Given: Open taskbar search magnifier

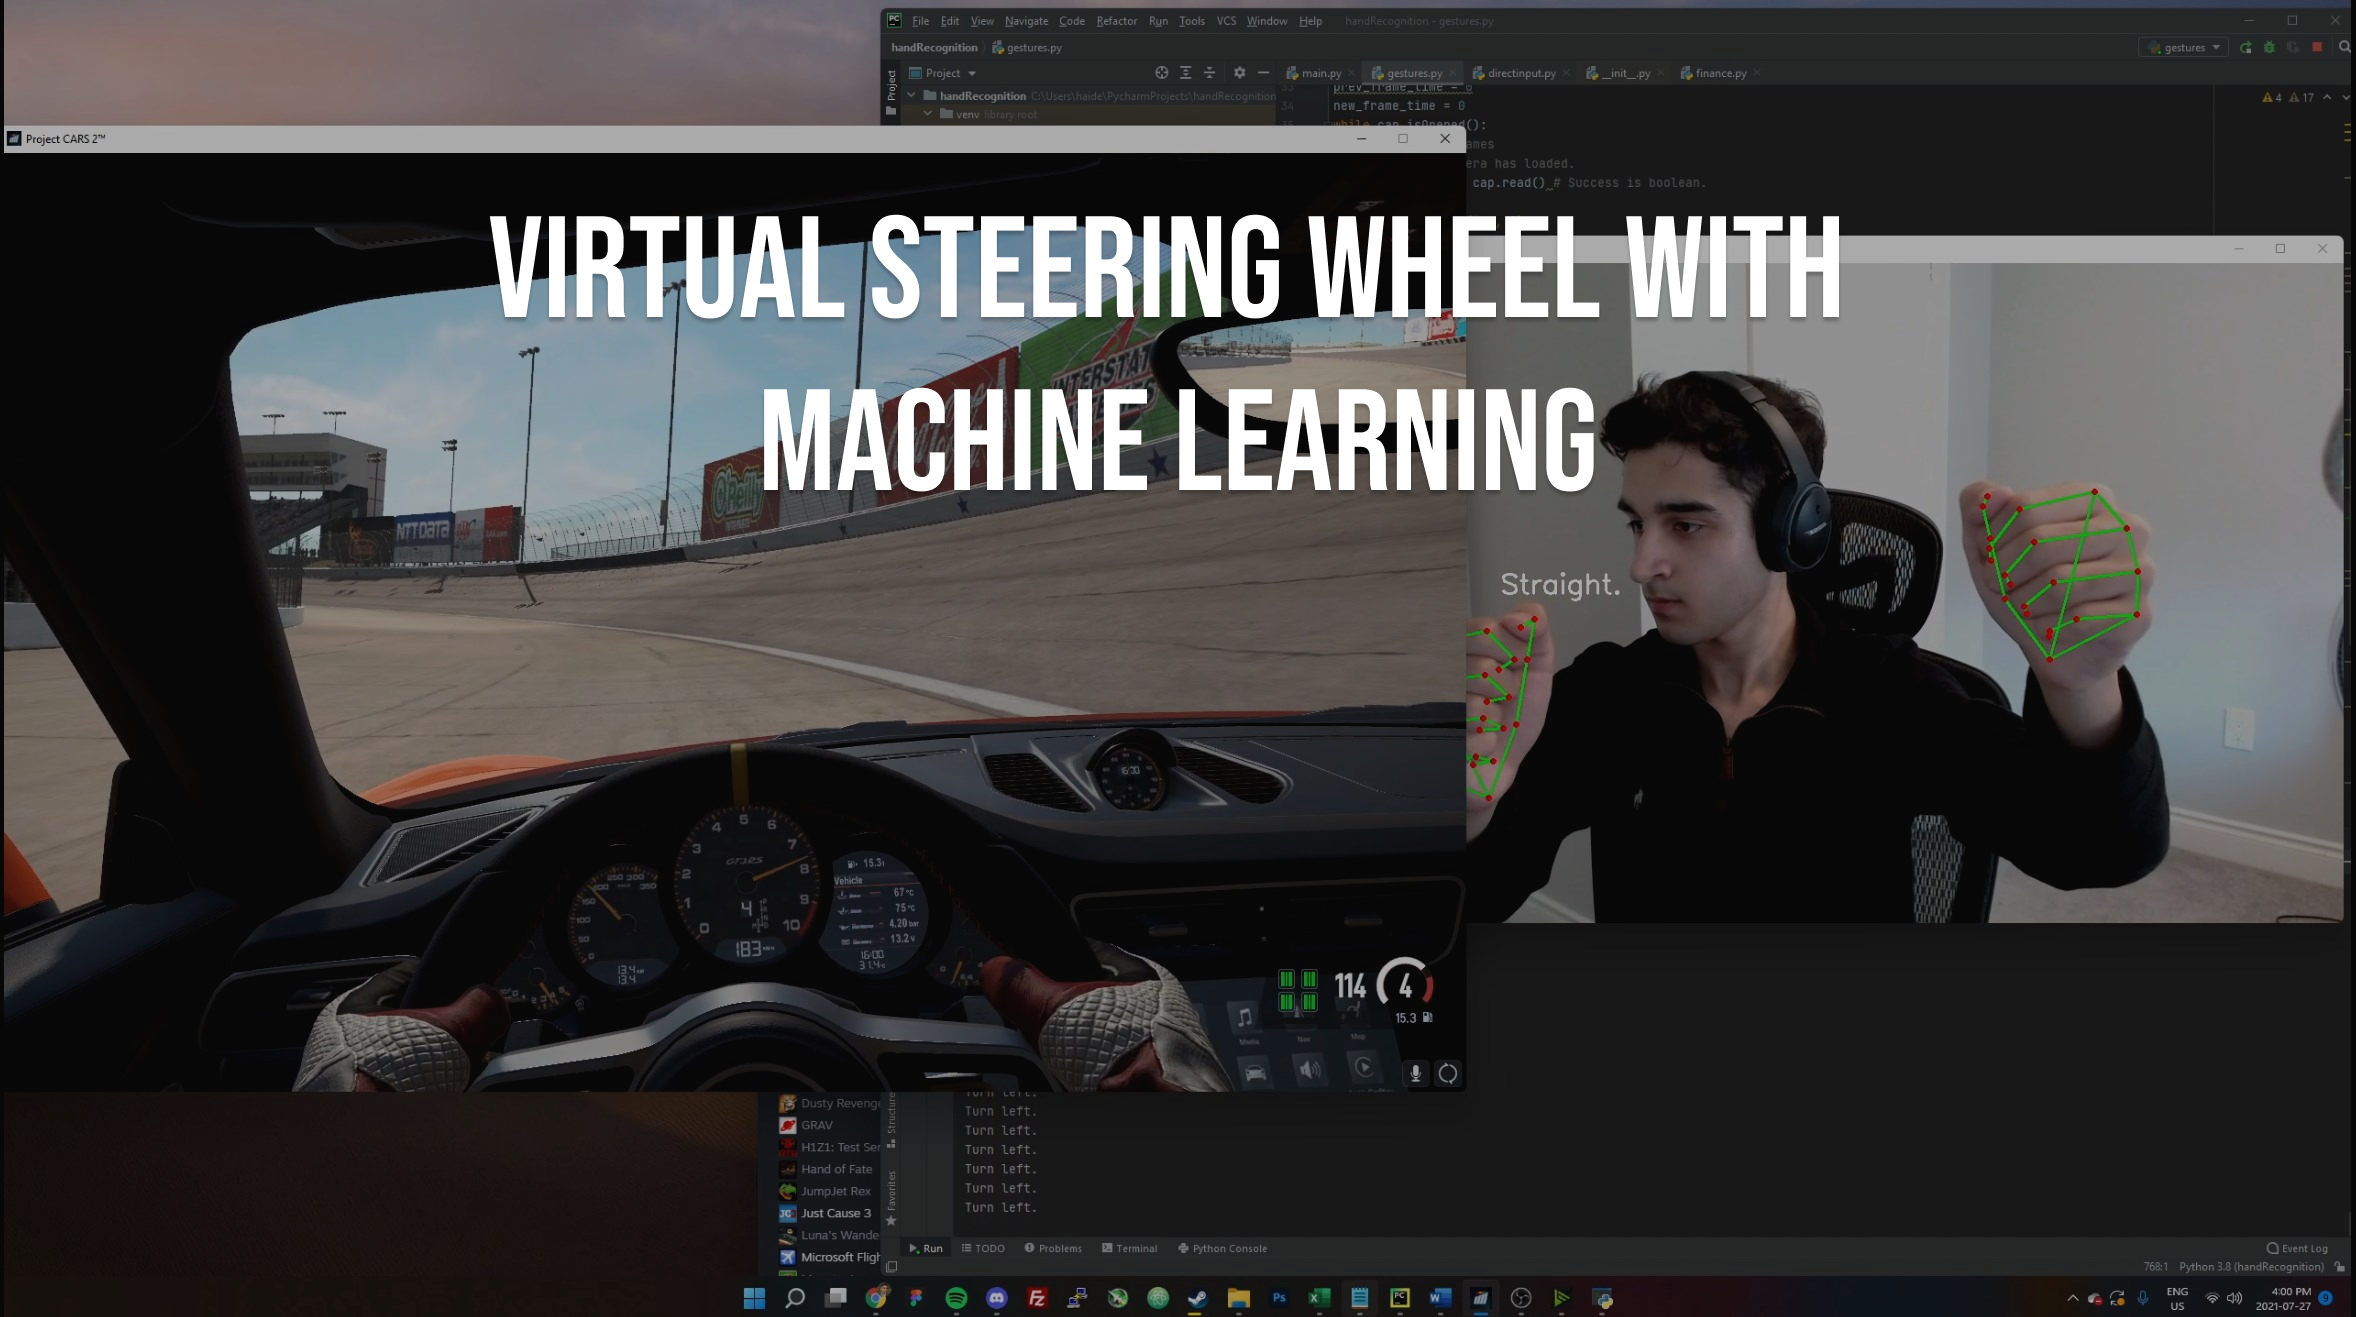Looking at the screenshot, I should coord(795,1298).
